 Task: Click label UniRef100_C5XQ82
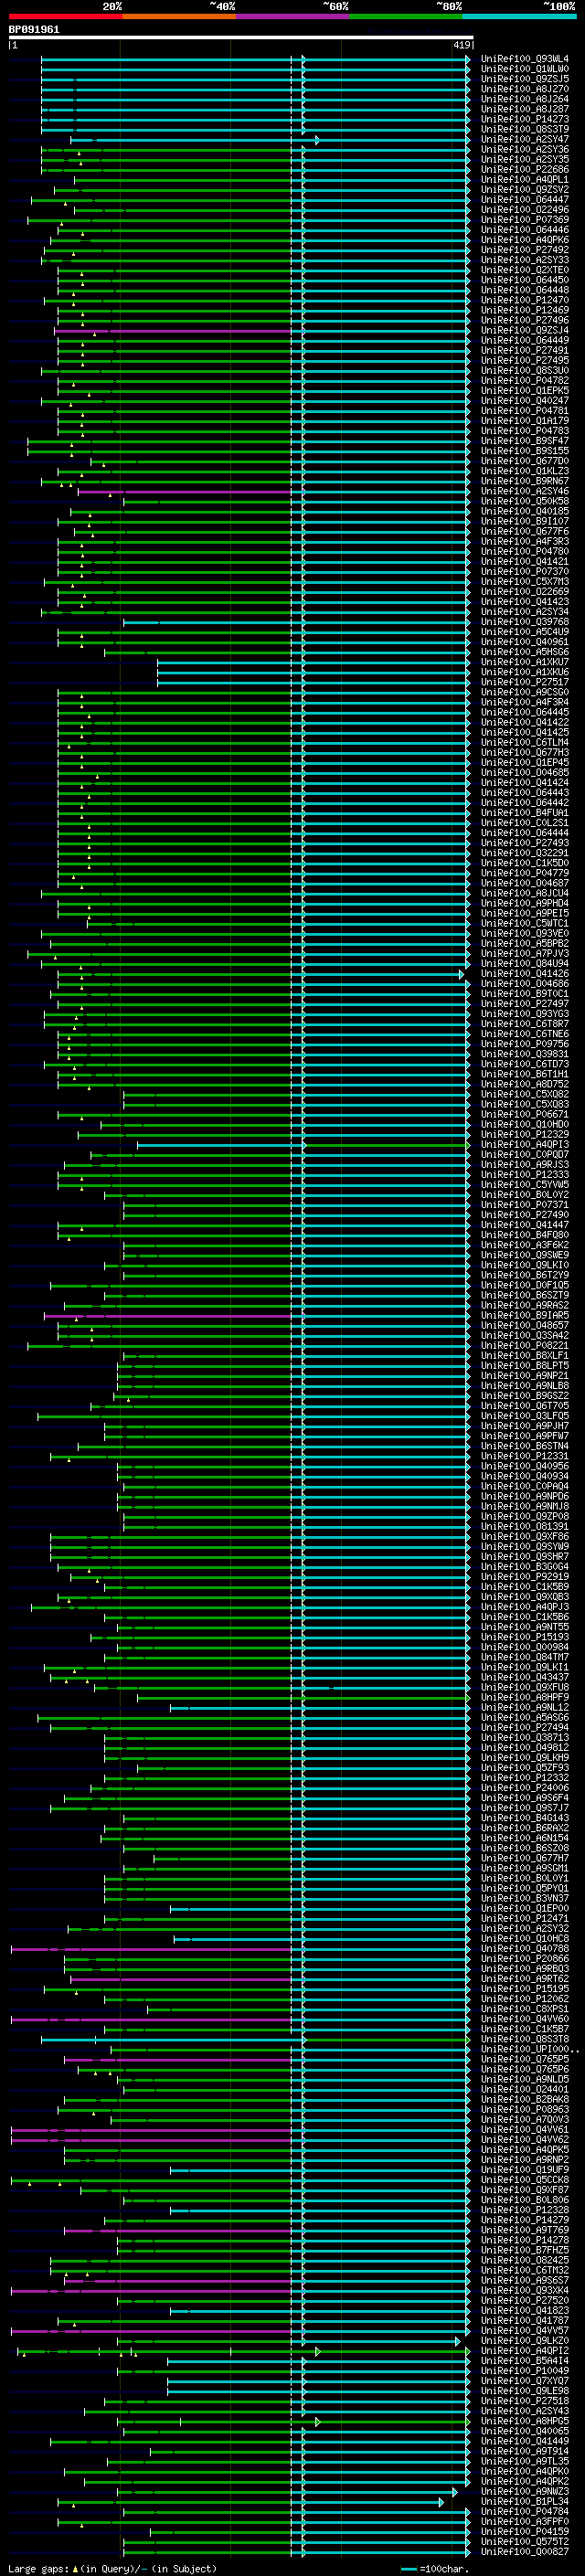[525, 1094]
